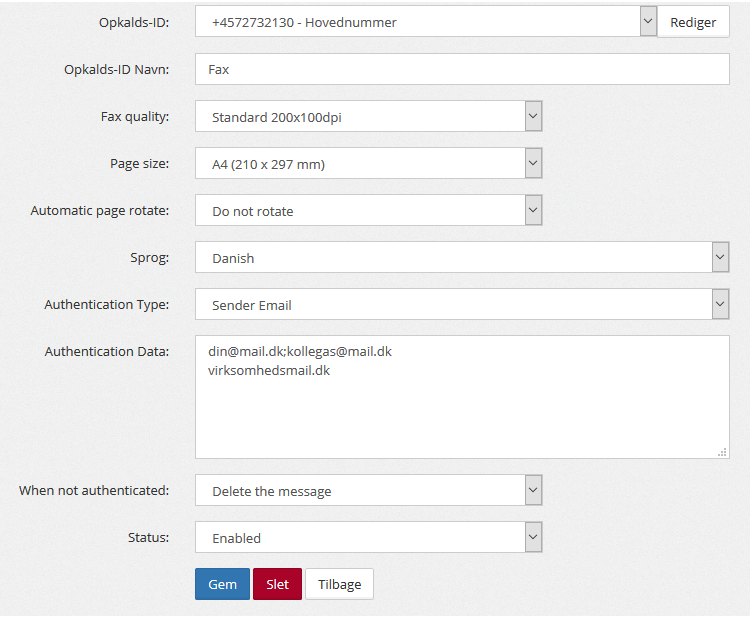Click the Authentication Data resize handle
751x618 pixels.
[722, 452]
